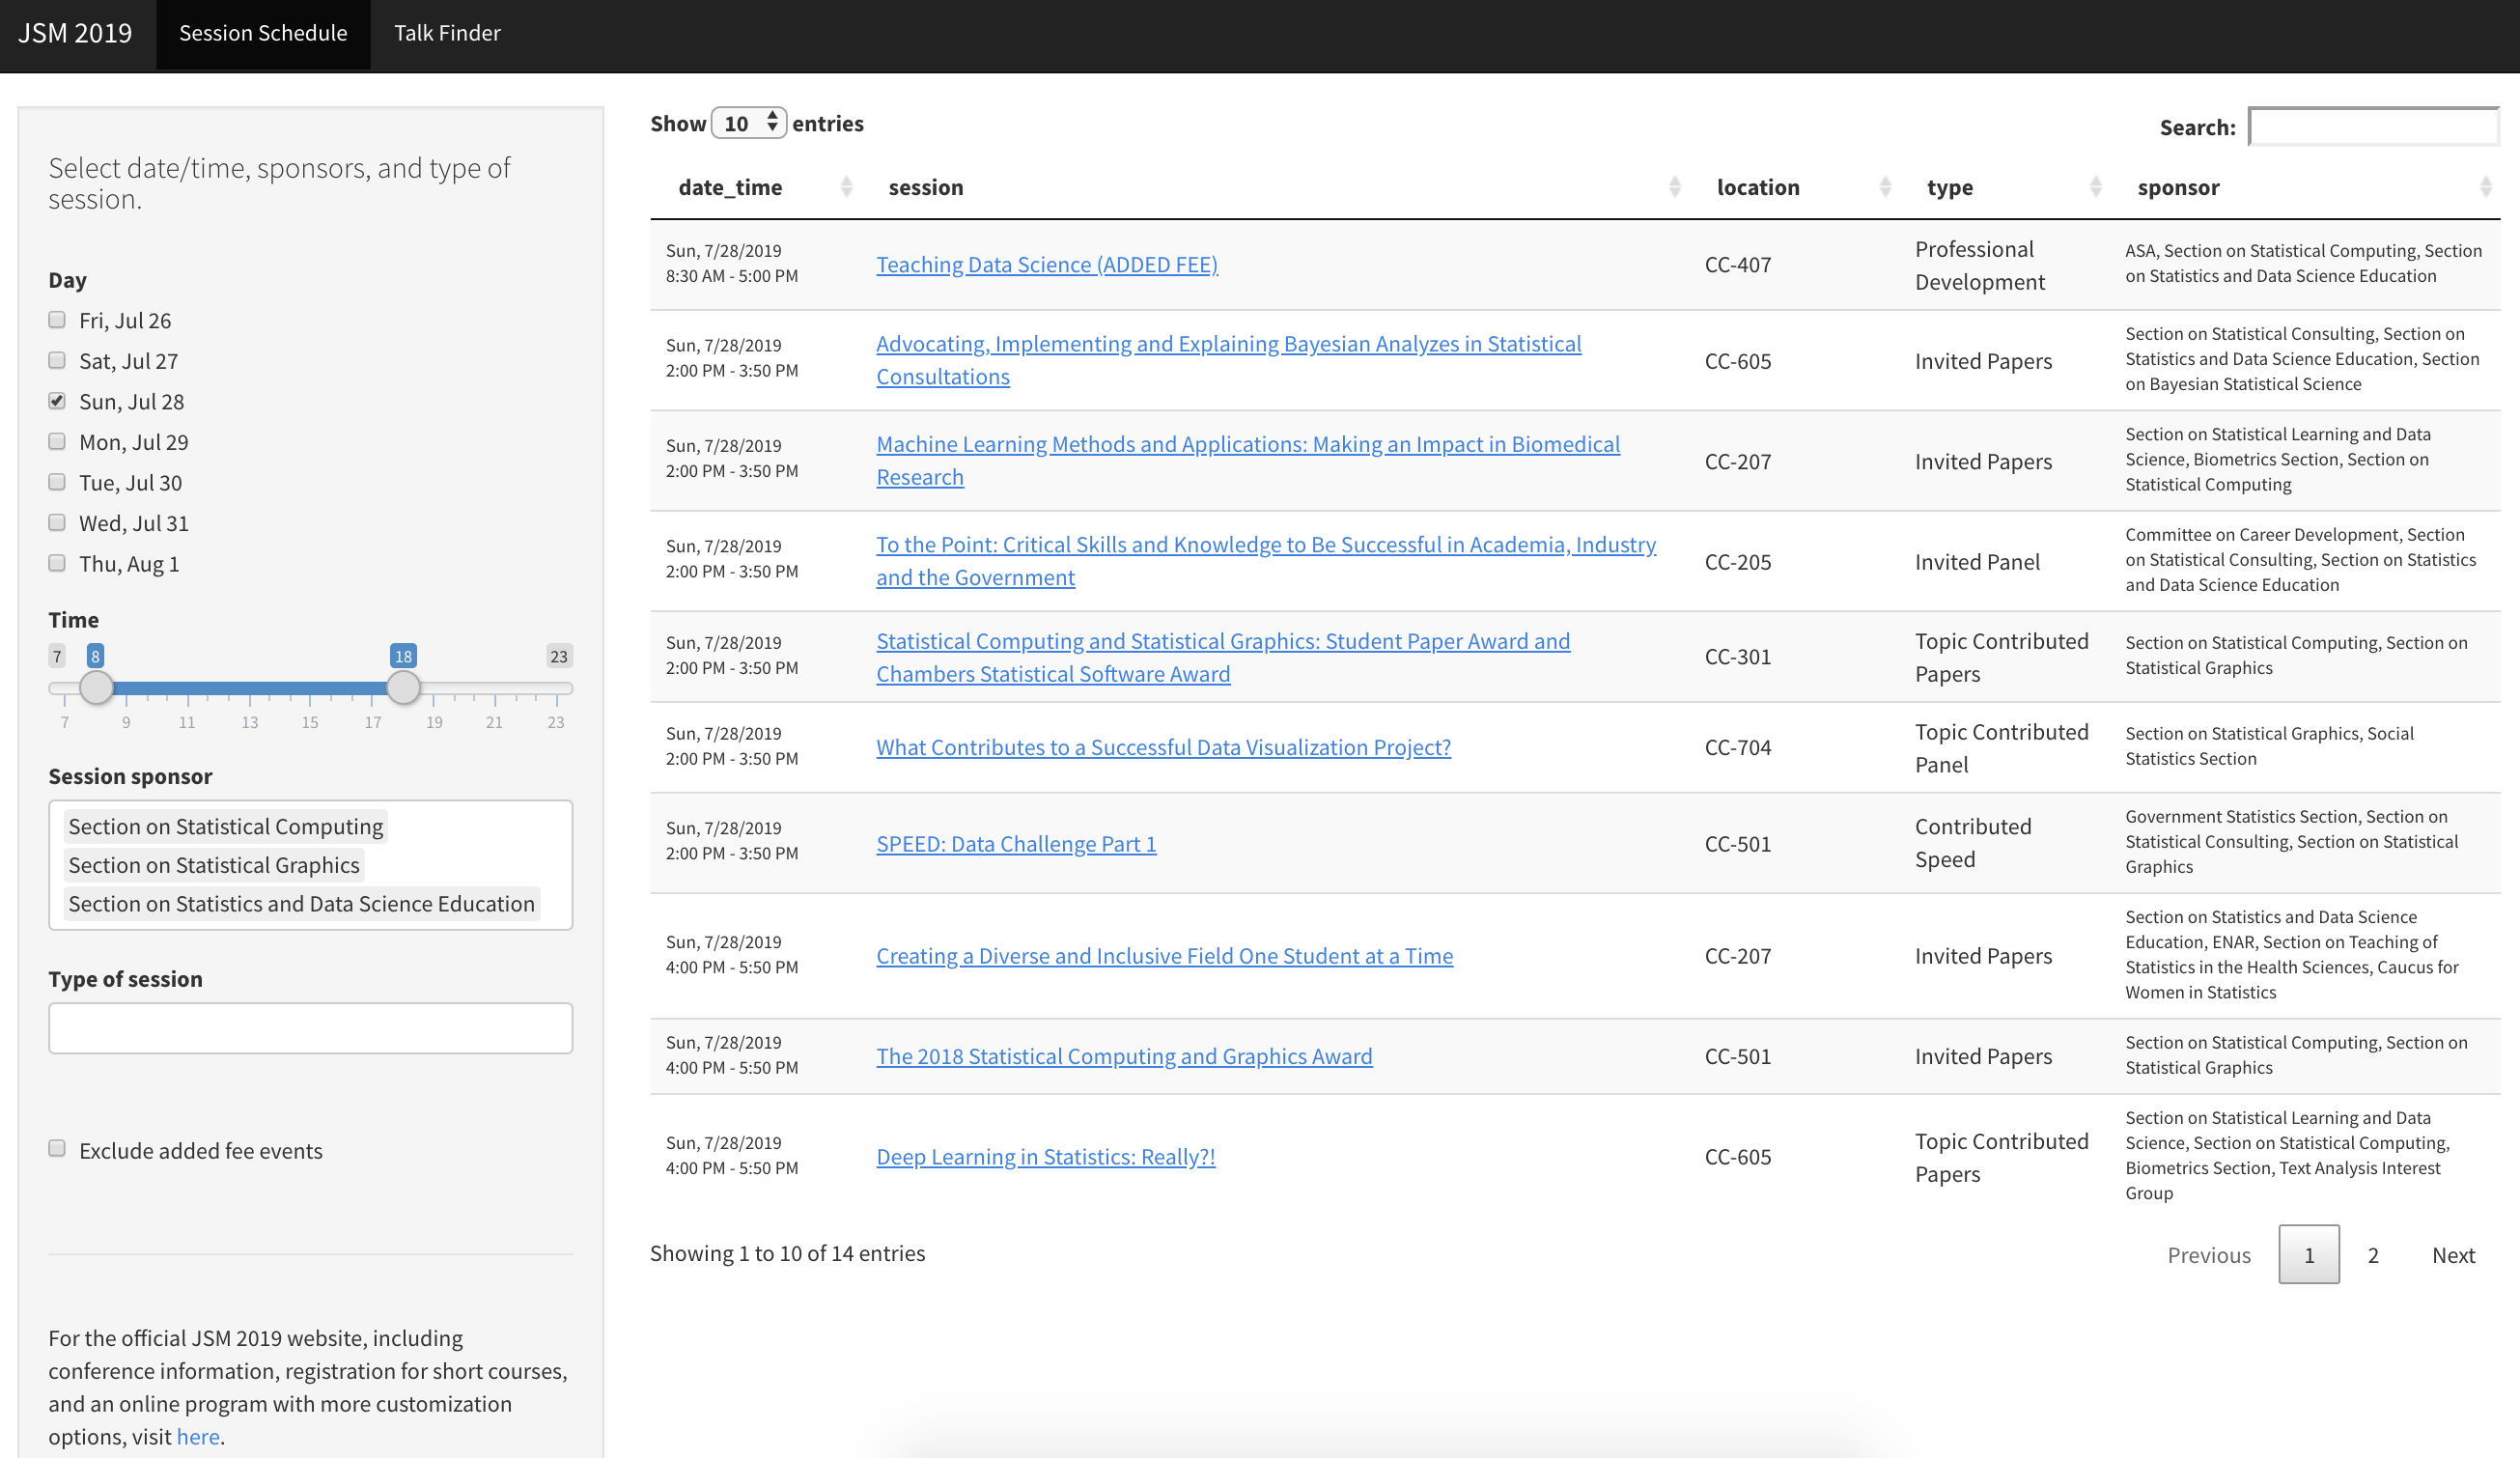
Task: Sort sponsor column using arrow icon
Action: (x=2486, y=187)
